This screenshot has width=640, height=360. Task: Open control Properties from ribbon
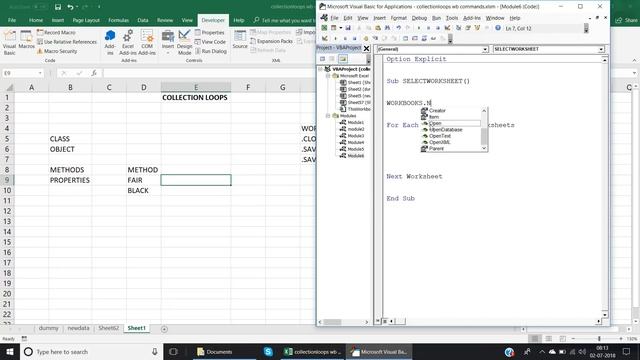(x=210, y=32)
